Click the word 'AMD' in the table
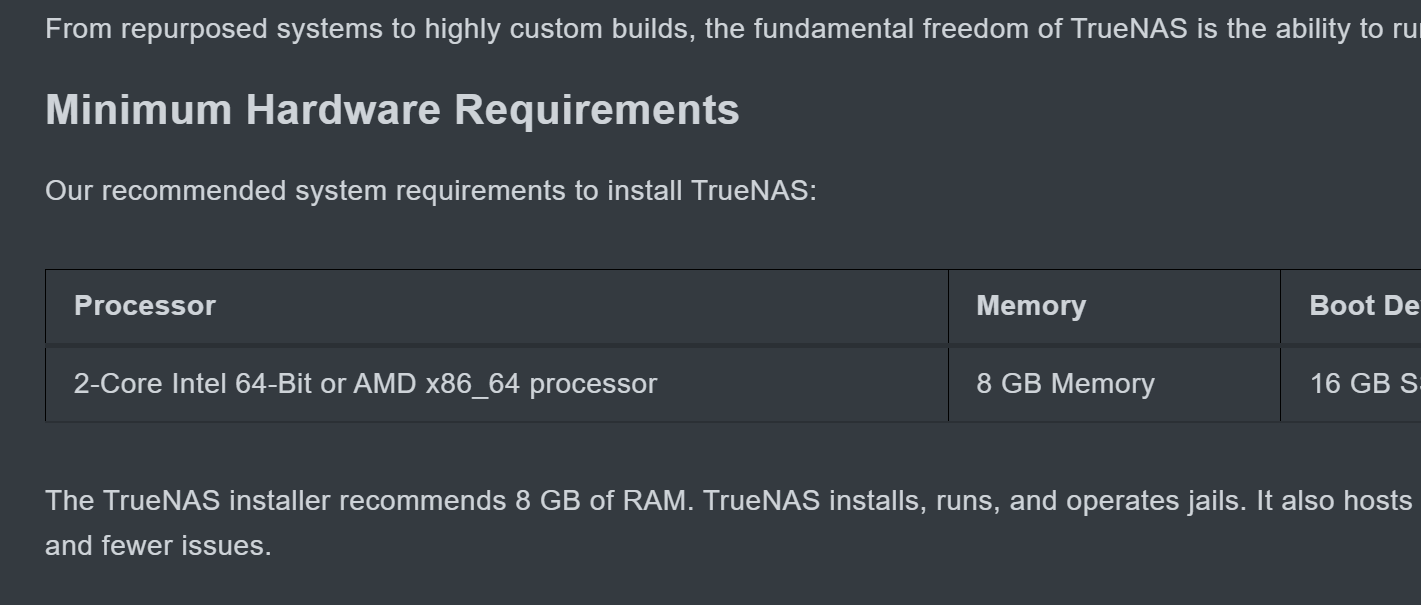This screenshot has width=1421, height=605. click(385, 384)
